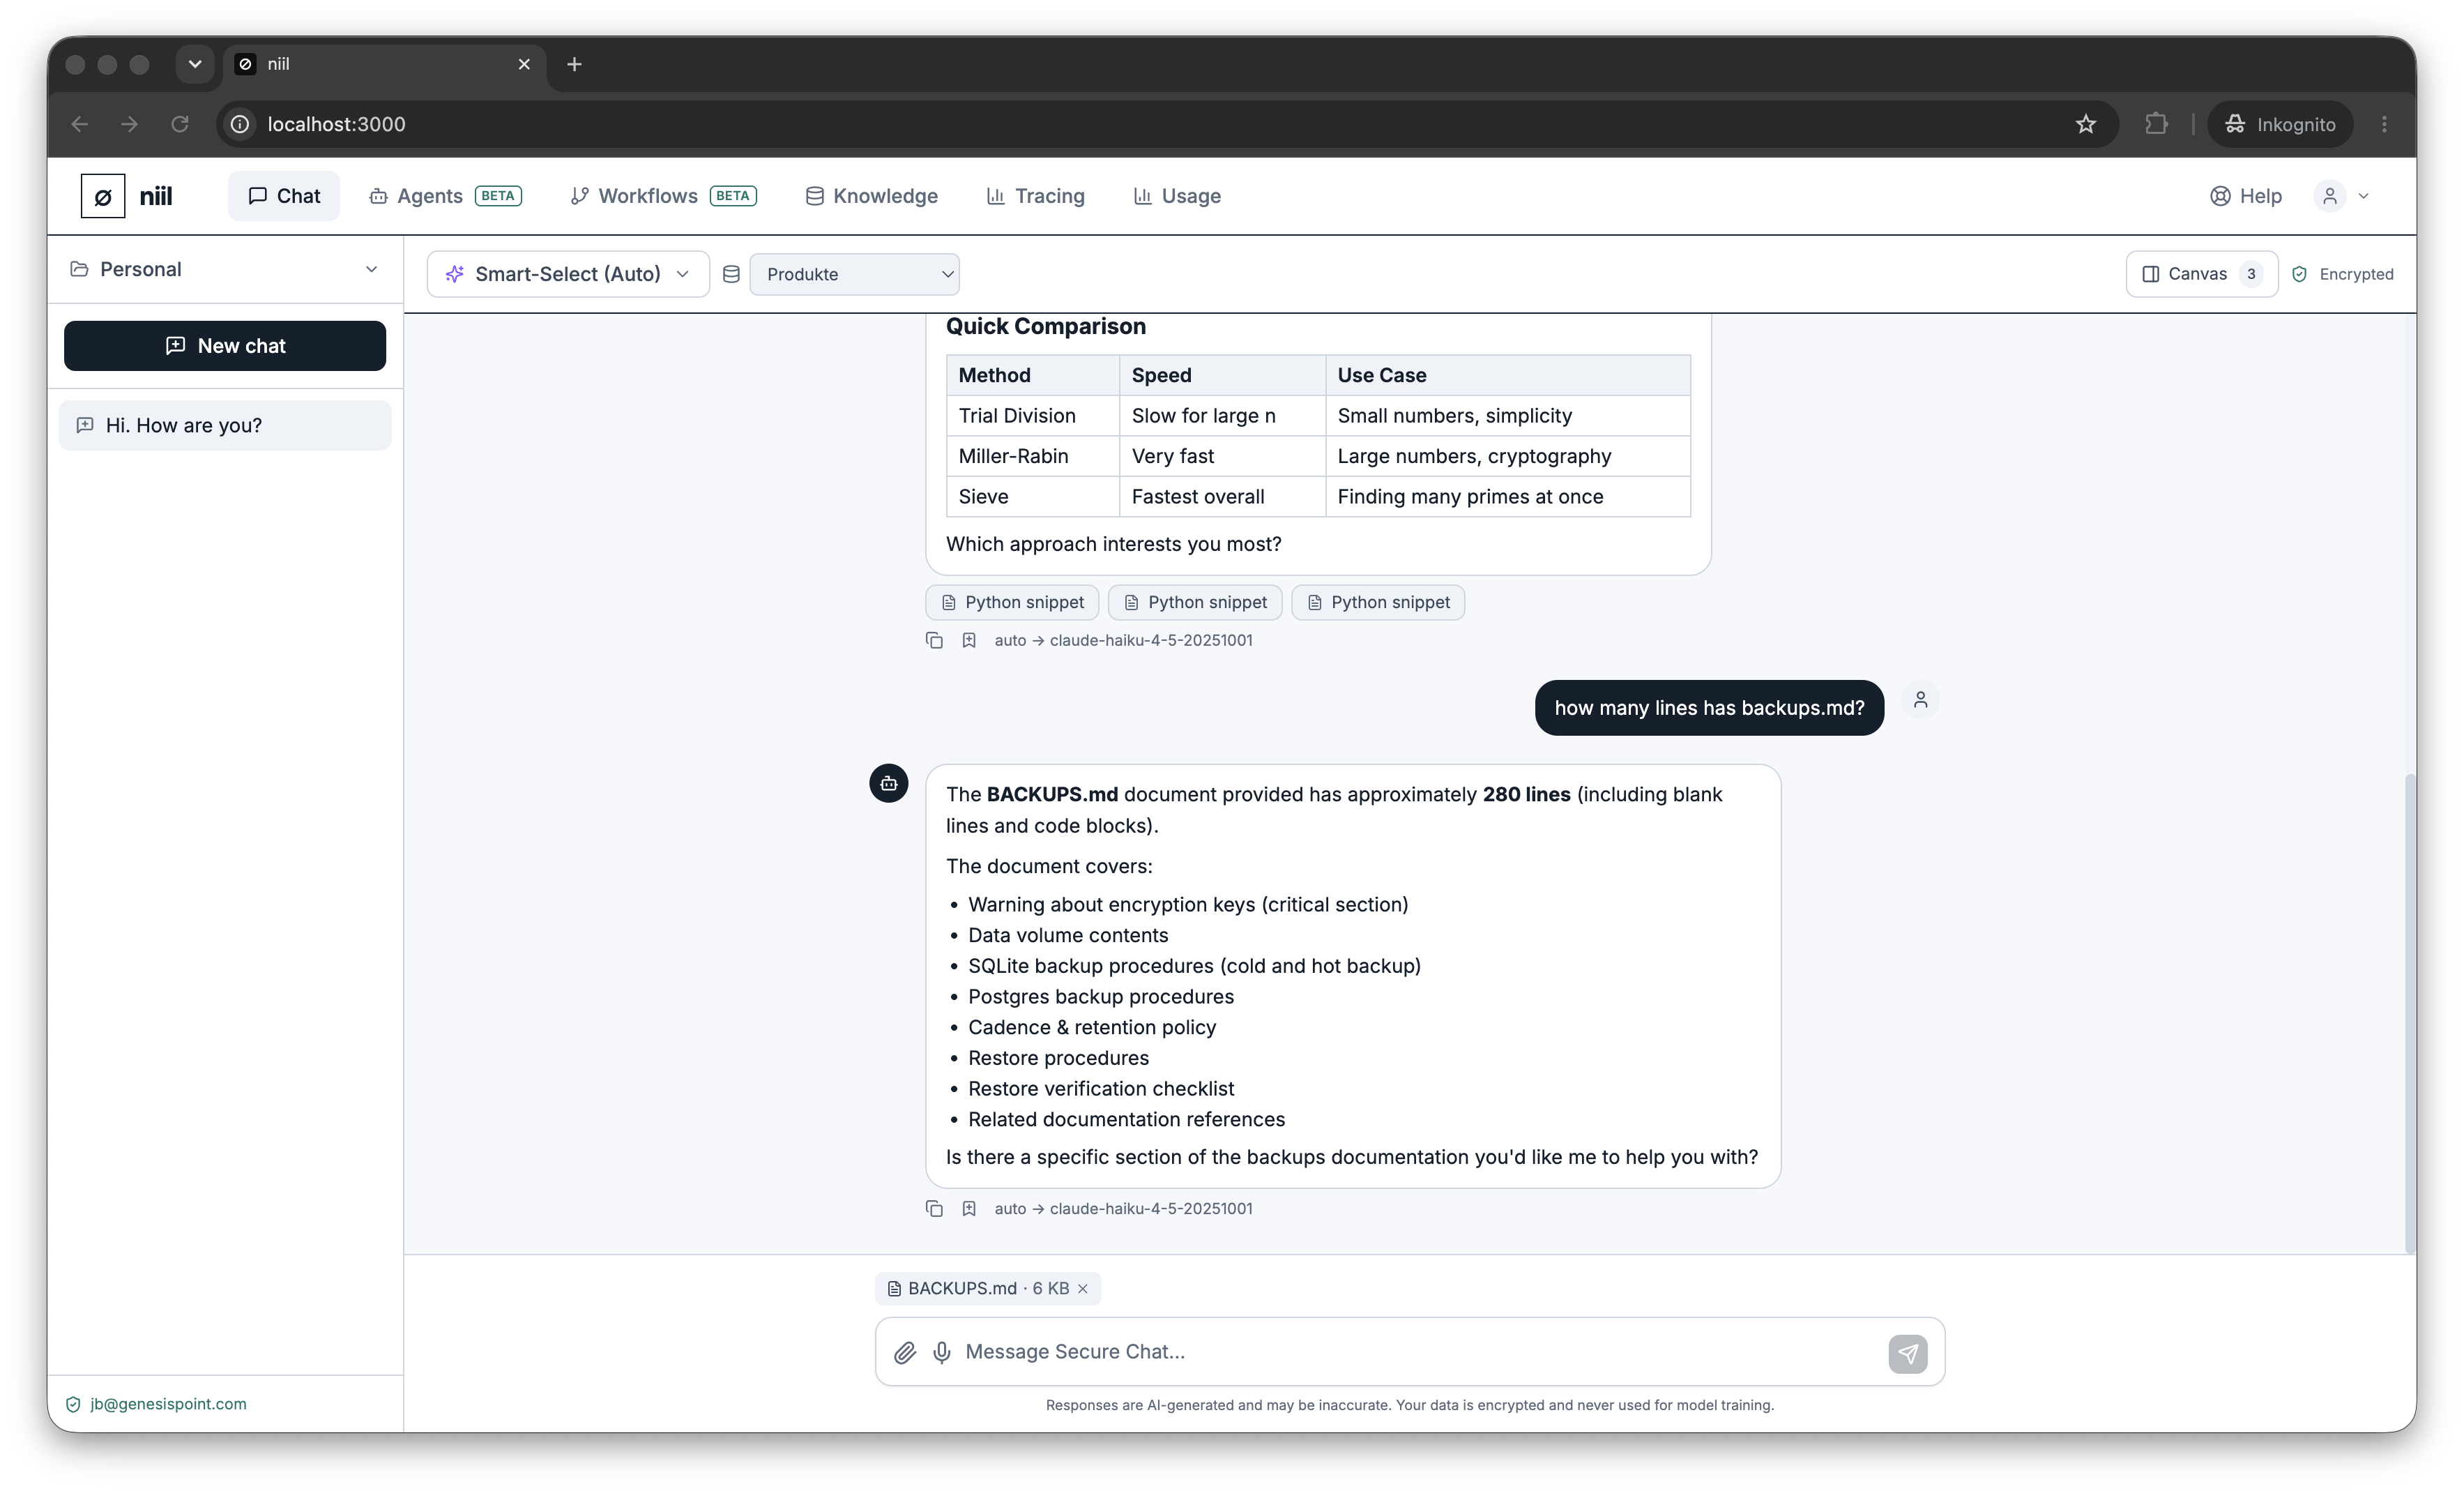Expand the account menu chevron
This screenshot has width=2464, height=1491.
click(x=2364, y=196)
